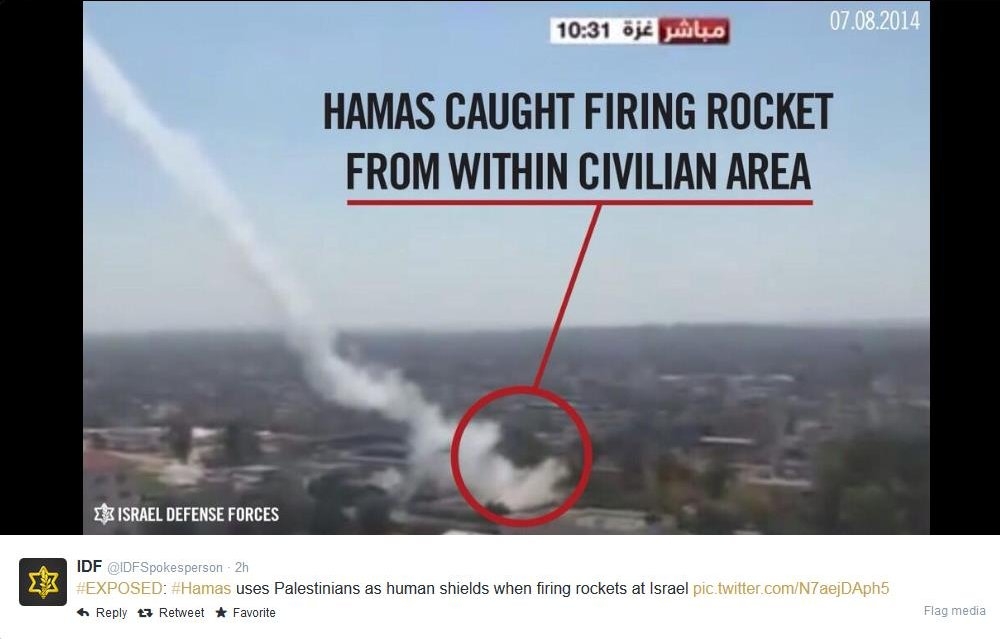This screenshot has width=1000, height=639.
Task: Click the red live broadcast badge
Action: 693,31
